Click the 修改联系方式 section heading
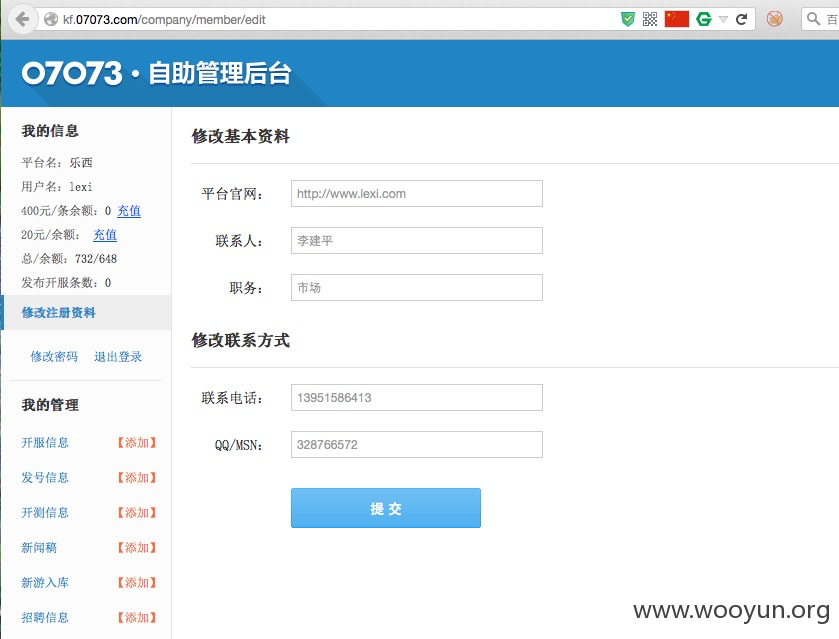This screenshot has height=639, width=839. tap(241, 340)
